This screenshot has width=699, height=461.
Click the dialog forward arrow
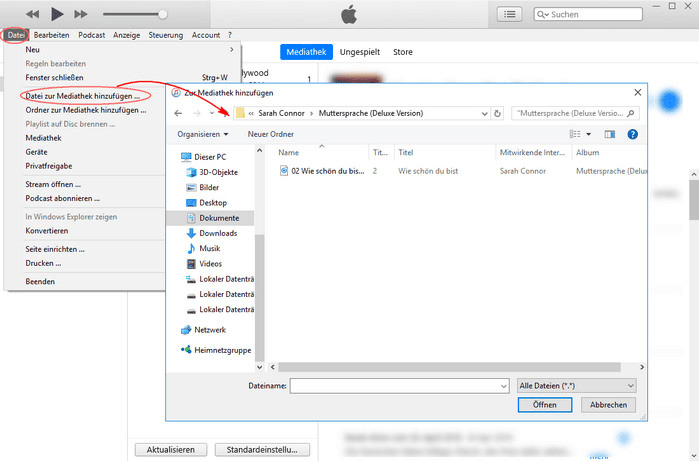click(x=197, y=113)
